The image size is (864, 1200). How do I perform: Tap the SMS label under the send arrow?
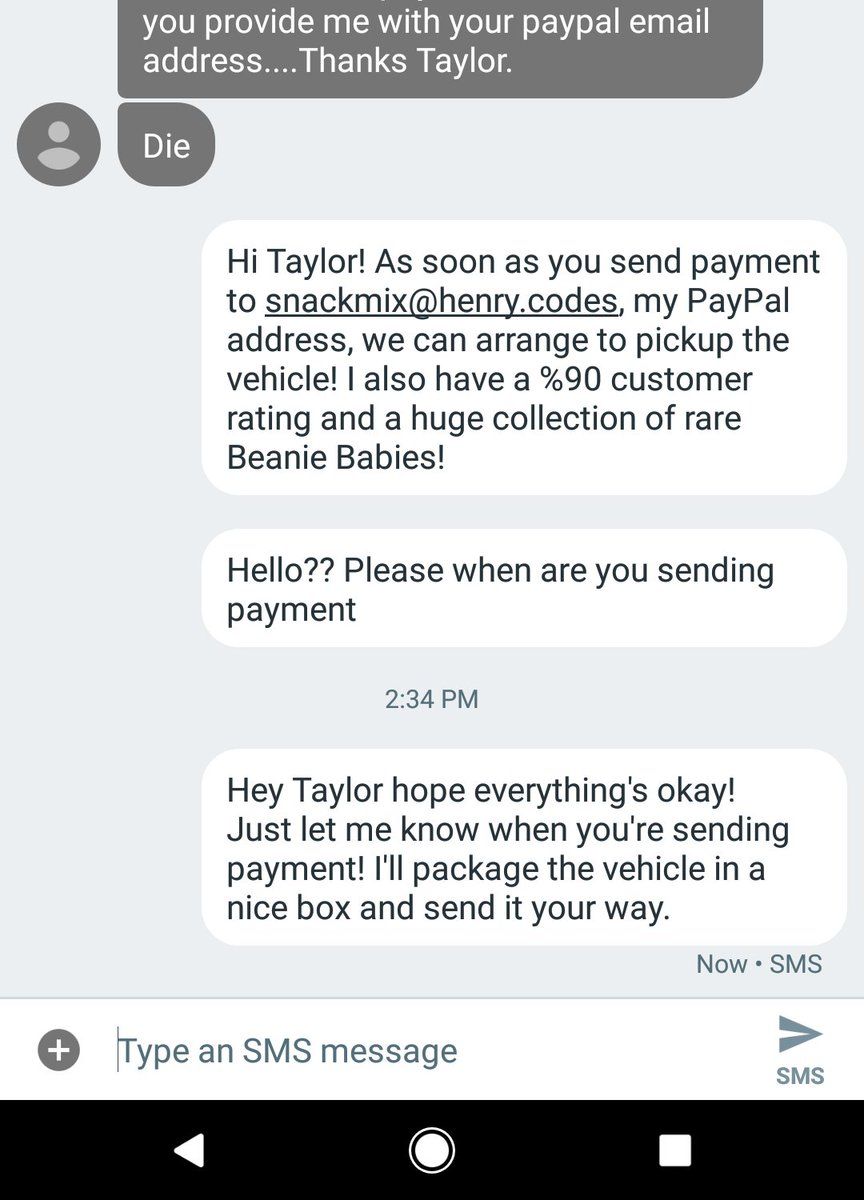[x=800, y=1076]
